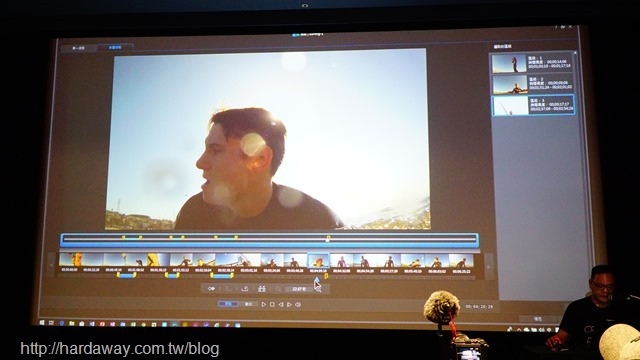Viewport: 640px width, 360px height.
Task: Switch to the highlighted multi-trim tab
Action: coord(115,47)
